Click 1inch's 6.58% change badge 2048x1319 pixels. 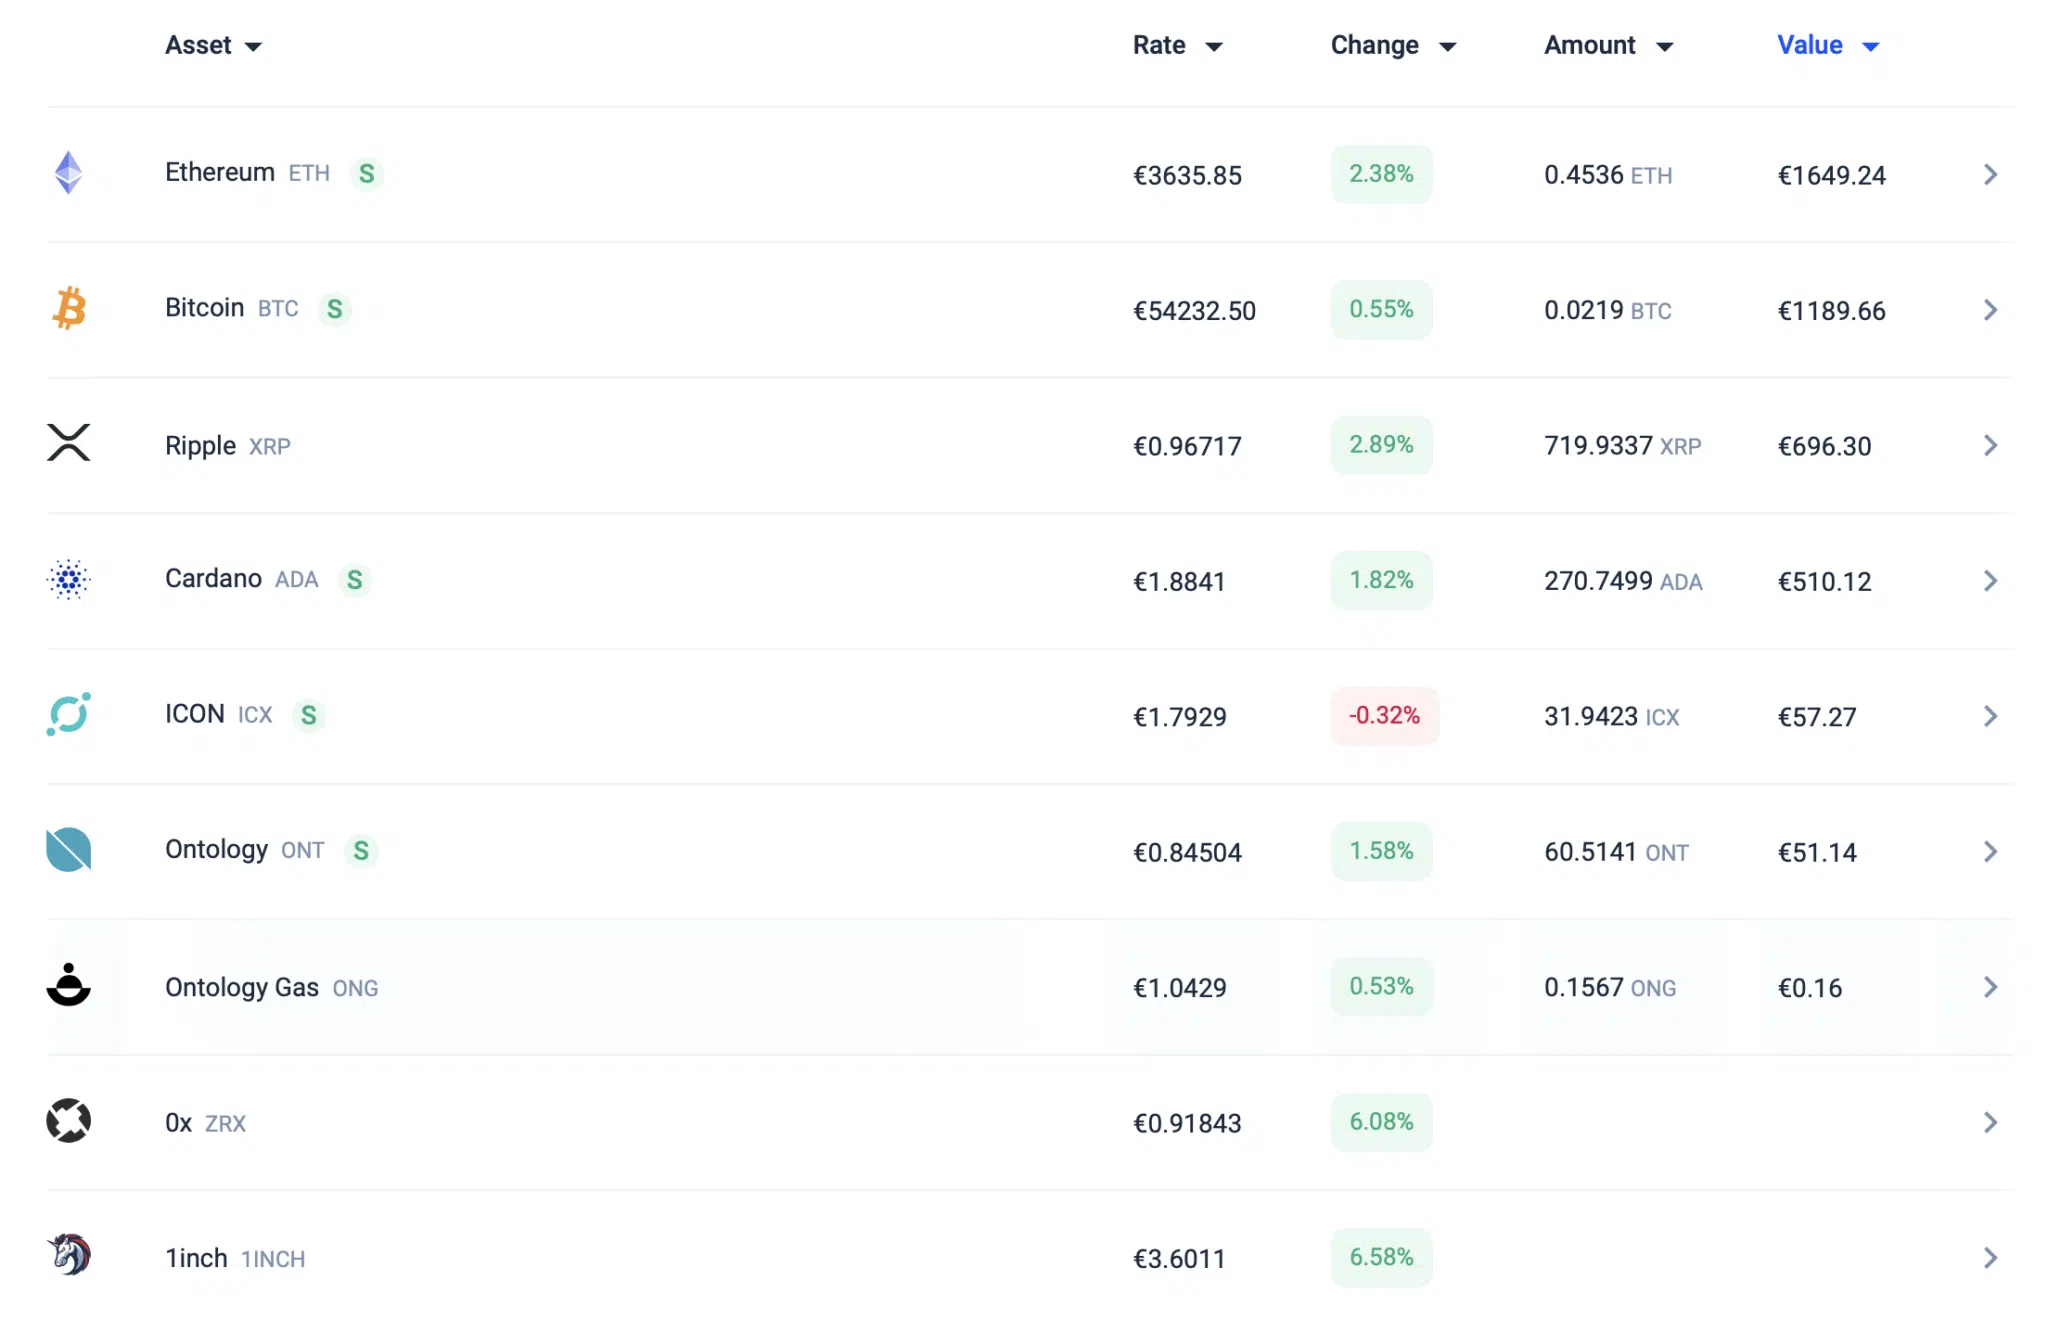(1381, 1257)
